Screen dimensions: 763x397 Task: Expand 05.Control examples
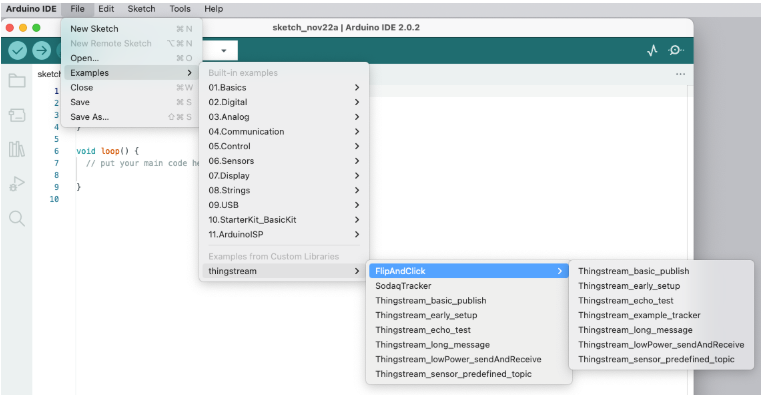(284, 146)
